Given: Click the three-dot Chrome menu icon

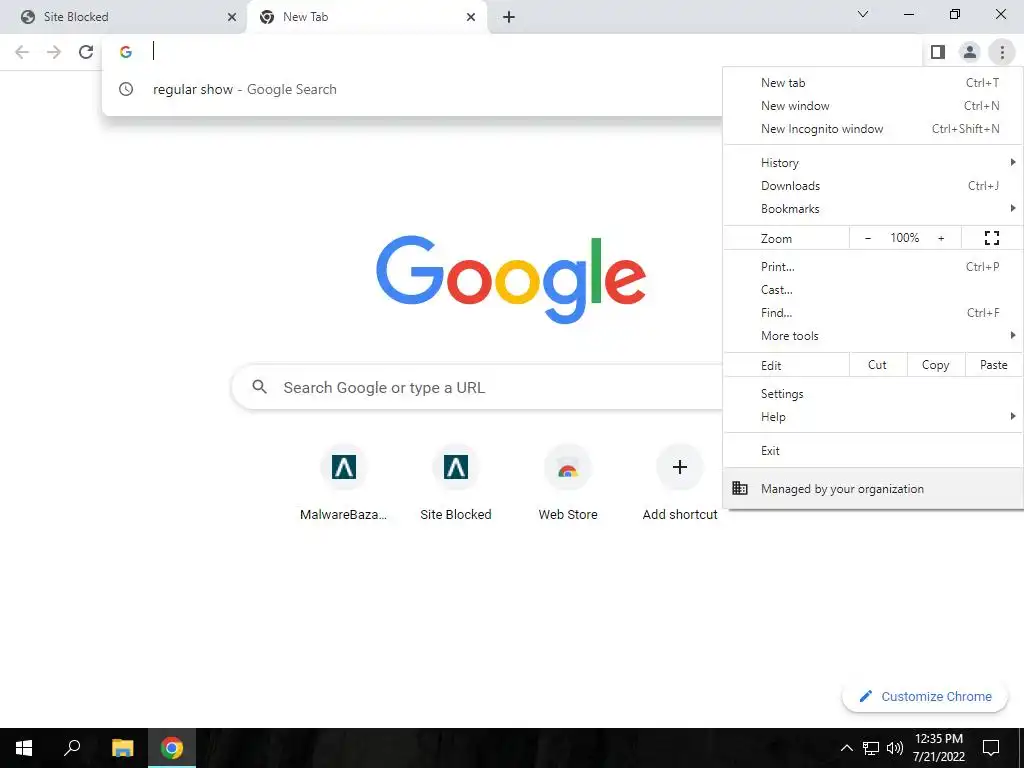Looking at the screenshot, I should (x=1002, y=52).
